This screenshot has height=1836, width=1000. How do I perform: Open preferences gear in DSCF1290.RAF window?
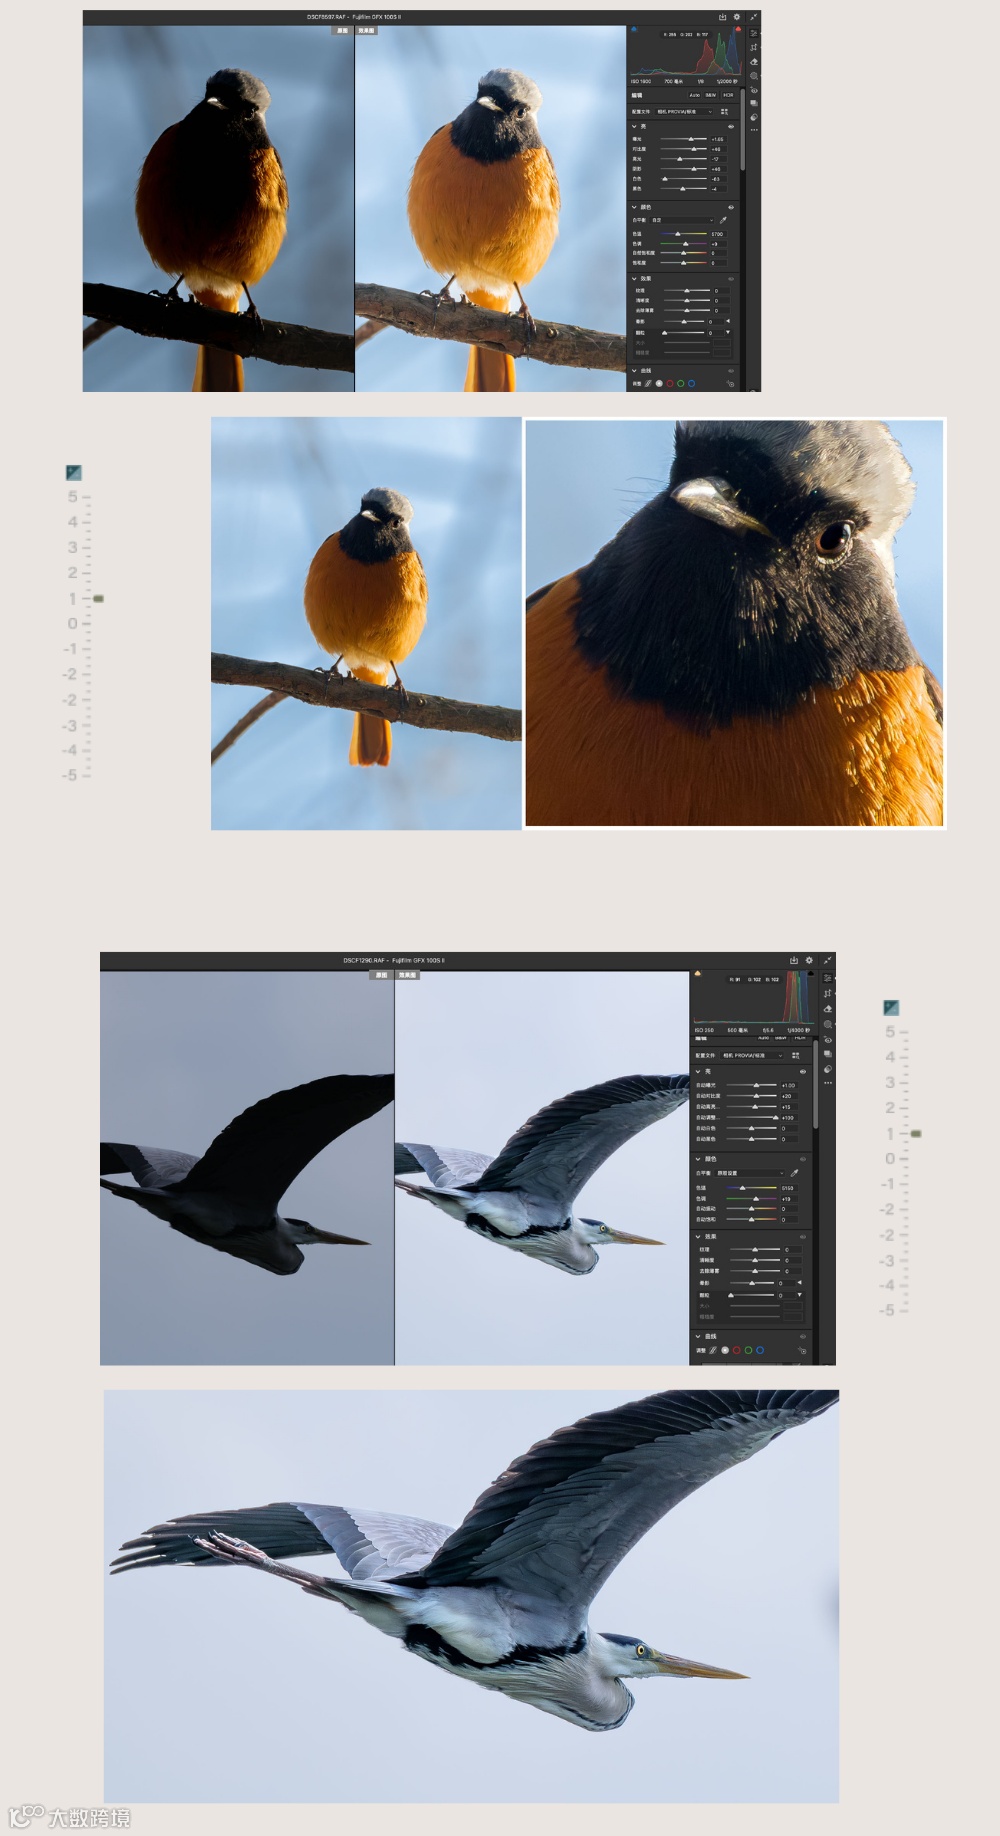tap(809, 960)
